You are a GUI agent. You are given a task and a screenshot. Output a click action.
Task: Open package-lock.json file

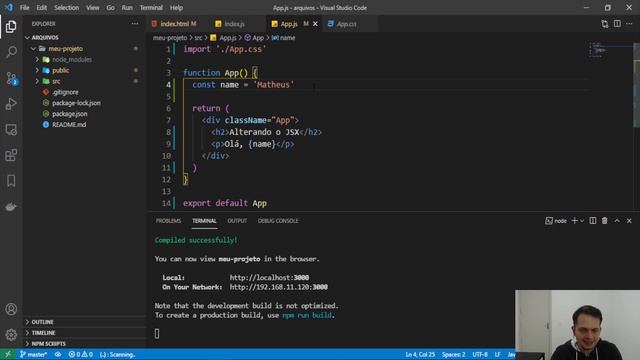point(76,103)
